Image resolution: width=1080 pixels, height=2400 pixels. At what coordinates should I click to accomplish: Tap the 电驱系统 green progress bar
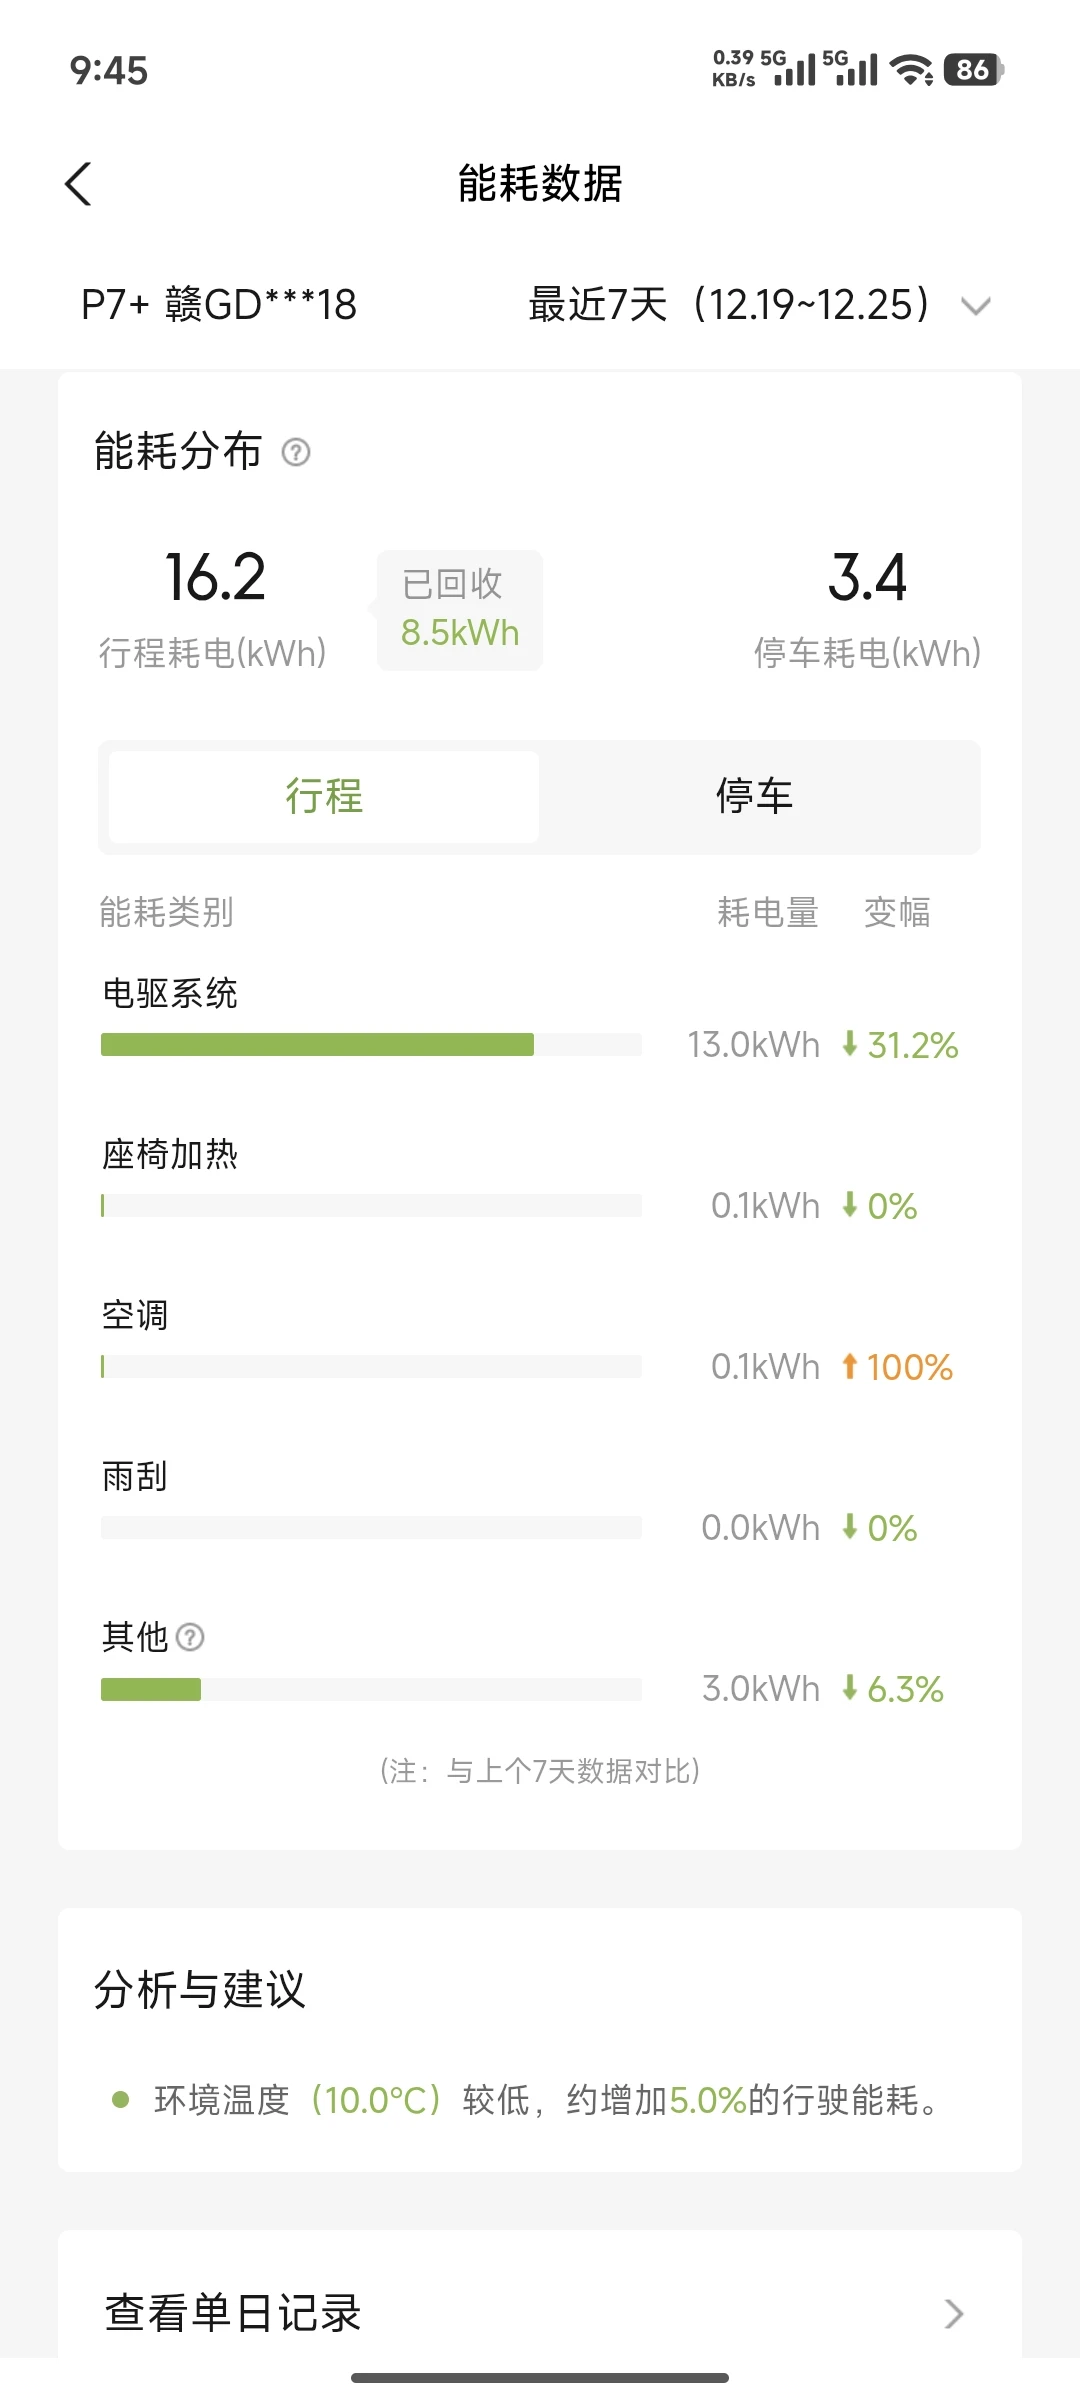317,1045
